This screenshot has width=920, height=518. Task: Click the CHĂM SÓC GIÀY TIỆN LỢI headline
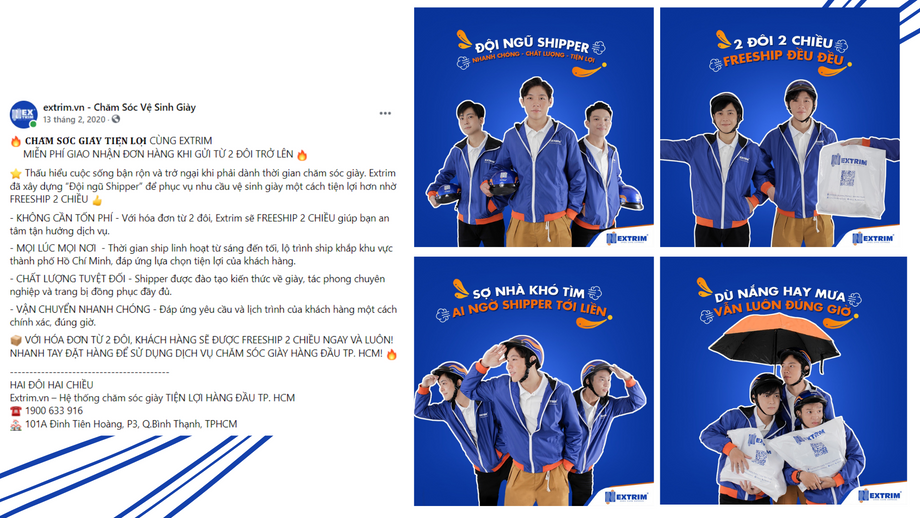(x=86, y=141)
